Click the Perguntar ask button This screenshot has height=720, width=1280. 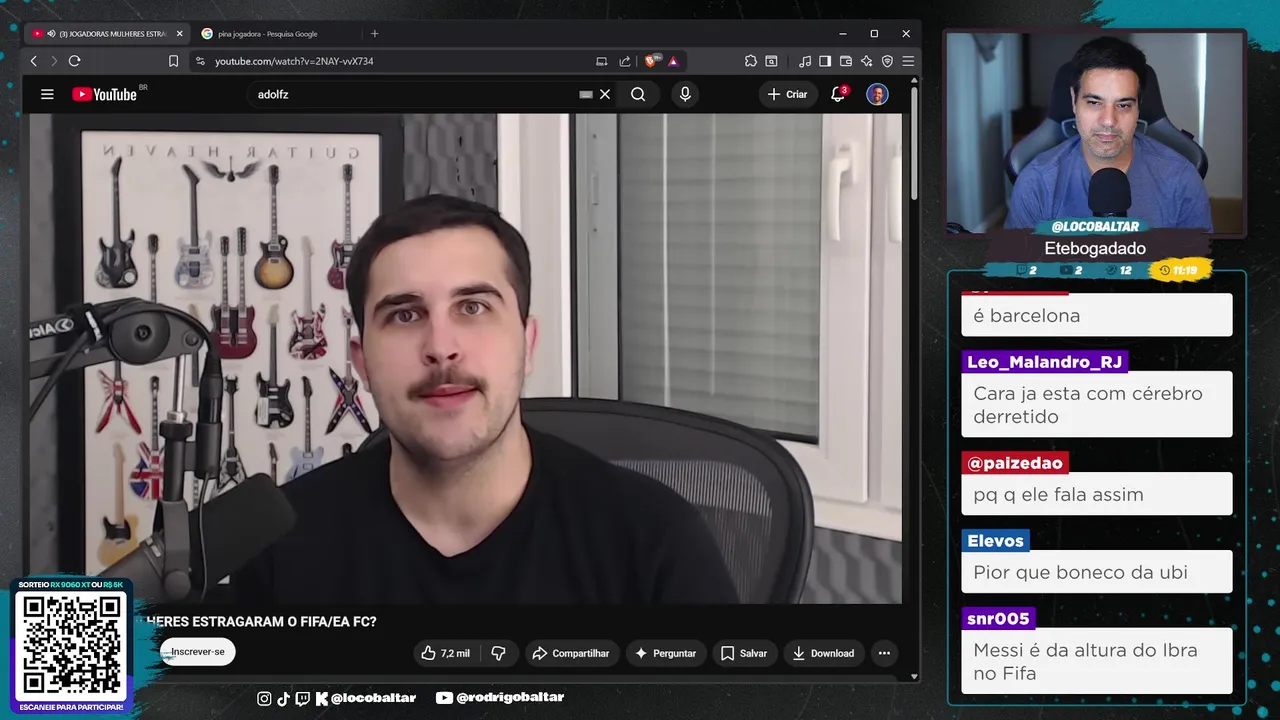coord(665,653)
